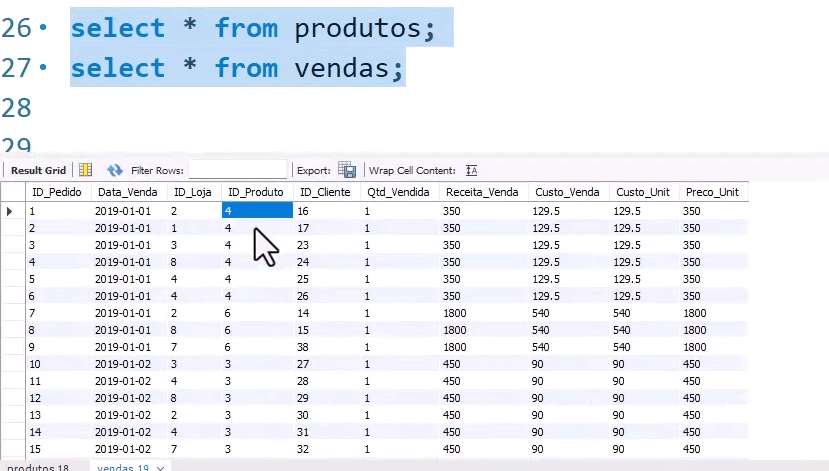
Task: Click line number 28 in editor
Action: [x=16, y=108]
